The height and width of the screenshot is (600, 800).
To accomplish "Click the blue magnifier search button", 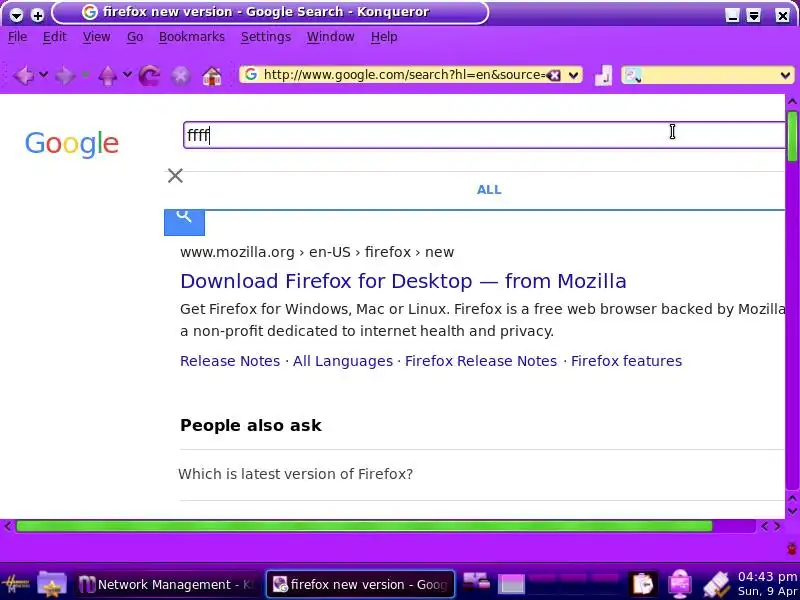I will tap(184, 222).
